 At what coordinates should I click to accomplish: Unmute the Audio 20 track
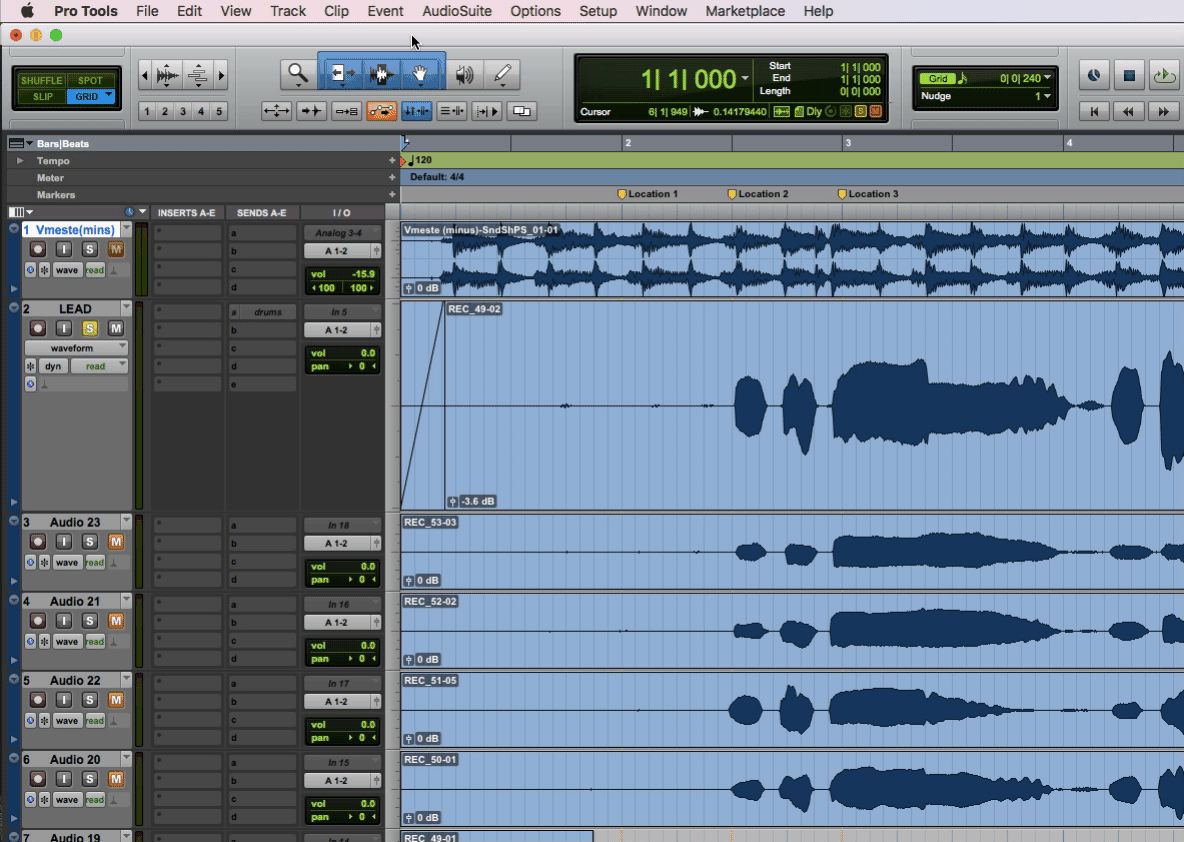[116, 779]
